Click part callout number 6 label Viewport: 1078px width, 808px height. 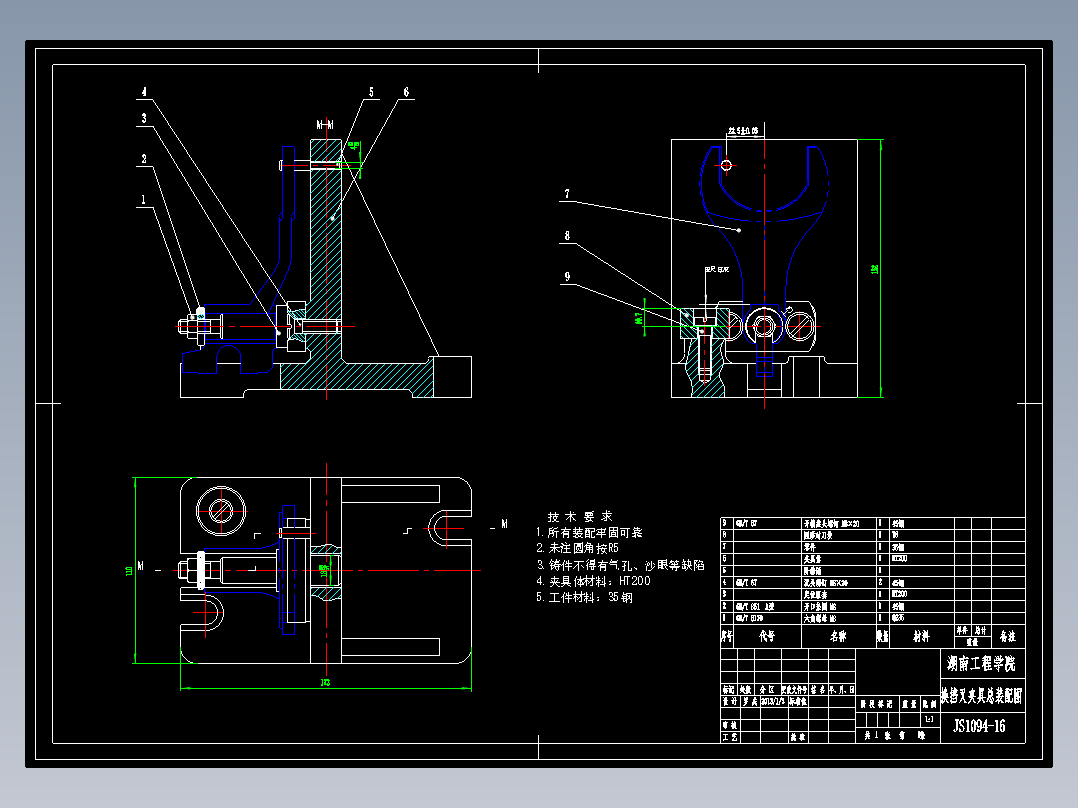(x=406, y=92)
